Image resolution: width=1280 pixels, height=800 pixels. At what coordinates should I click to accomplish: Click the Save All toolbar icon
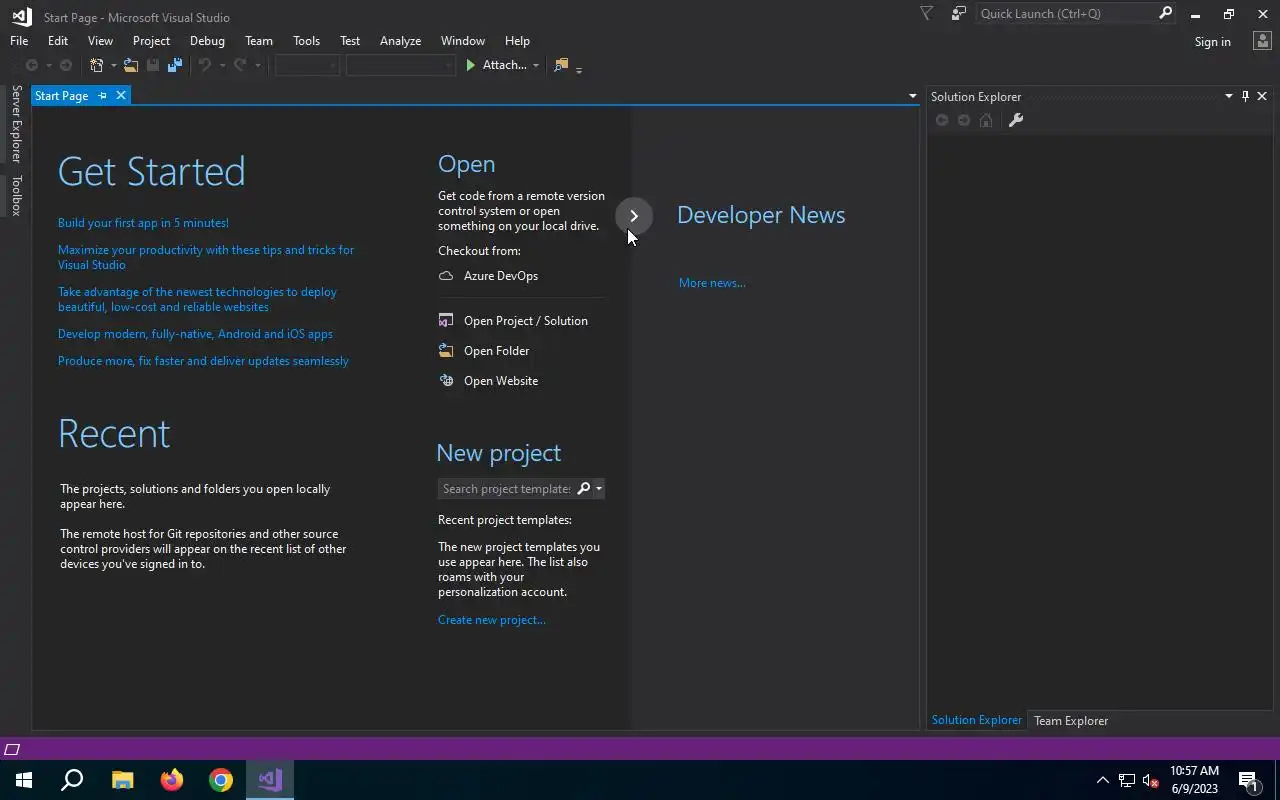pyautogui.click(x=175, y=65)
